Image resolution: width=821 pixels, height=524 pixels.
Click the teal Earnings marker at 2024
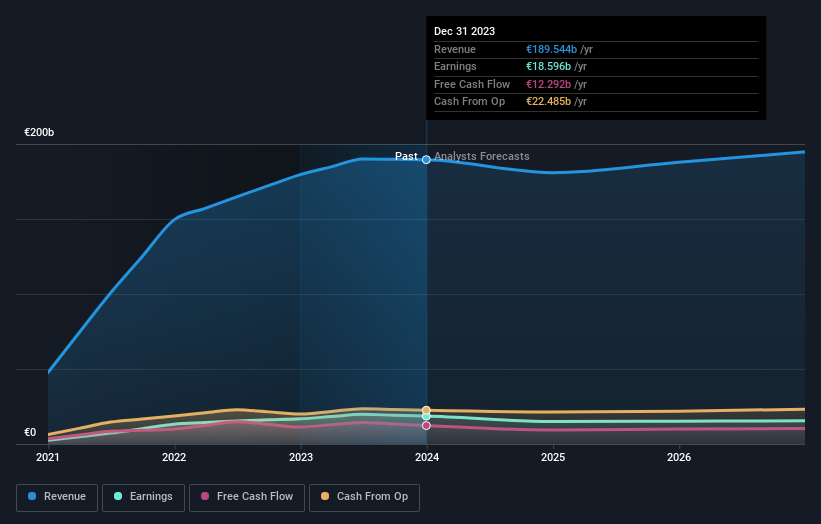coord(426,416)
